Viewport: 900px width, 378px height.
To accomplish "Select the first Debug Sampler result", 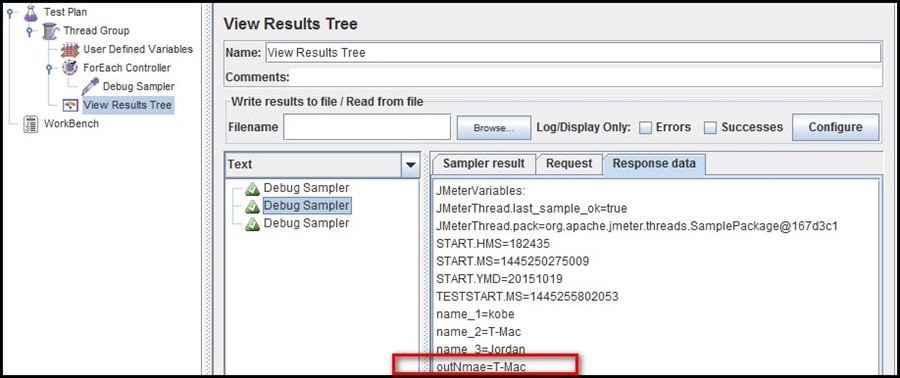I will (x=306, y=188).
